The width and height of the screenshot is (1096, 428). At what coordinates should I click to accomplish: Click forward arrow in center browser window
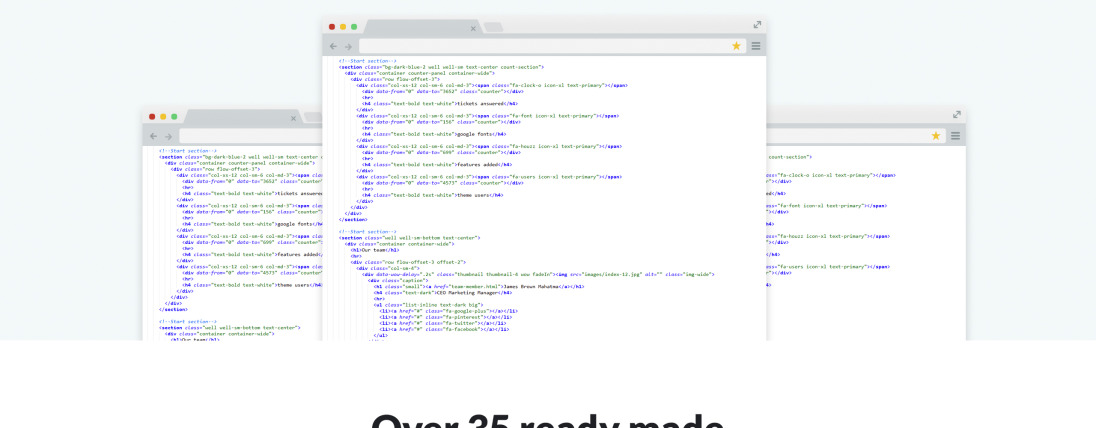point(347,46)
